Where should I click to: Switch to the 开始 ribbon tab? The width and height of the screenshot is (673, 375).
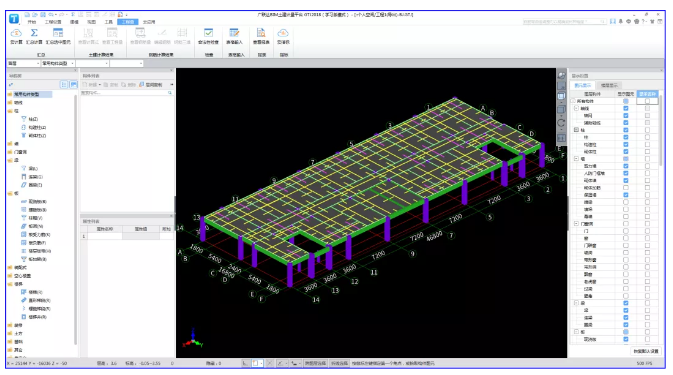32,22
